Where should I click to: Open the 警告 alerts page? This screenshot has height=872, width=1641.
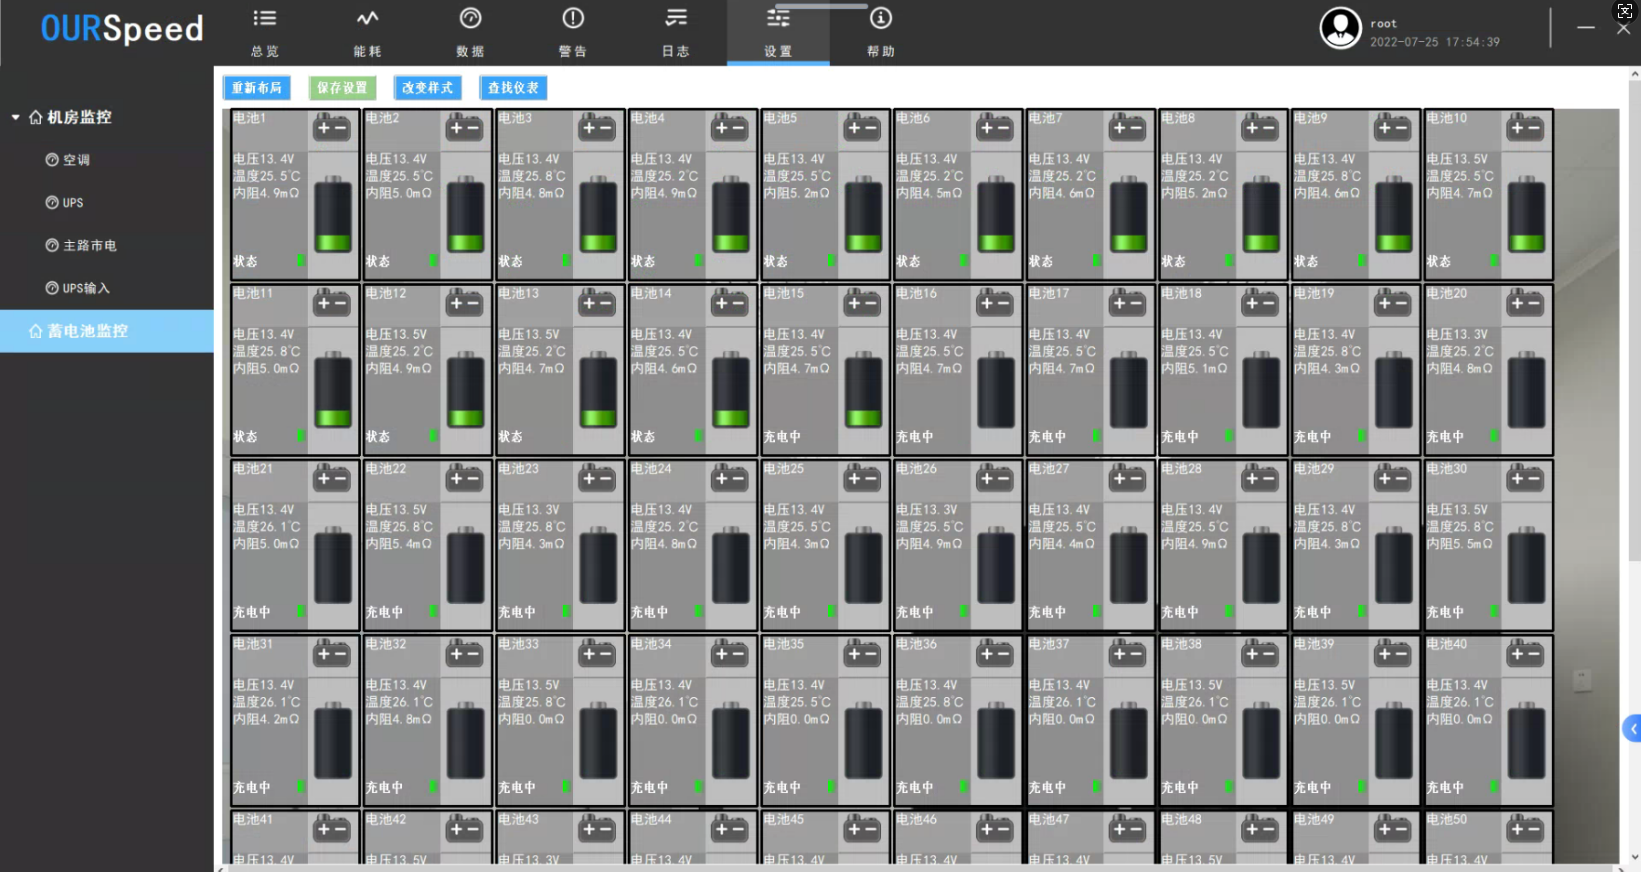click(573, 32)
